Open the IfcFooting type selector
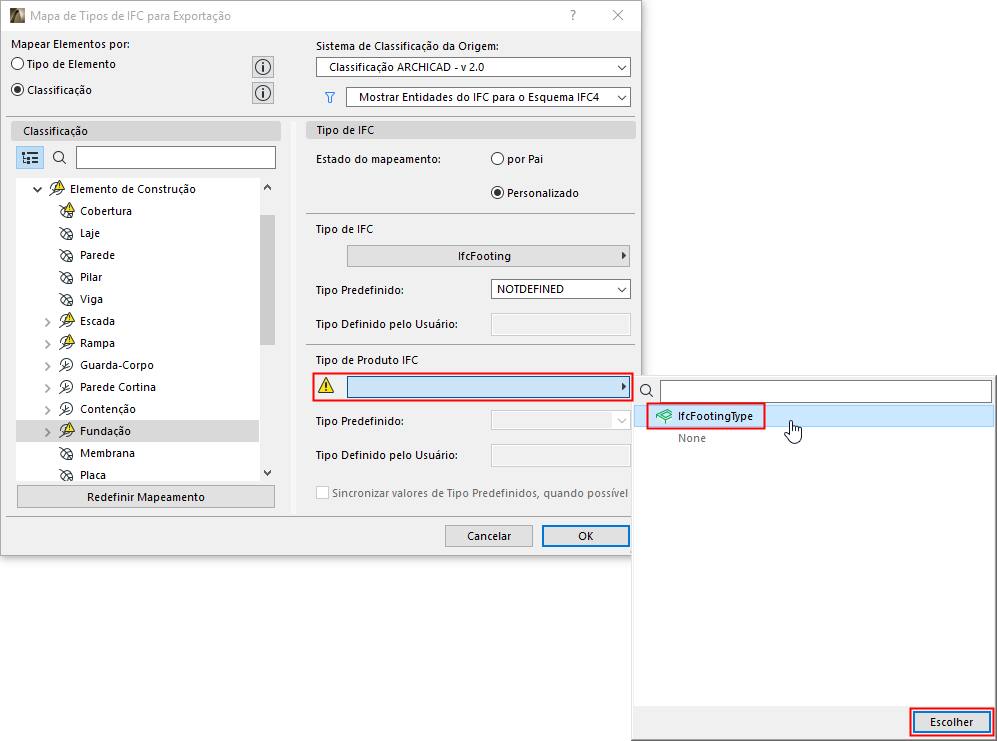Viewport: 997px width, 741px height. [488, 256]
